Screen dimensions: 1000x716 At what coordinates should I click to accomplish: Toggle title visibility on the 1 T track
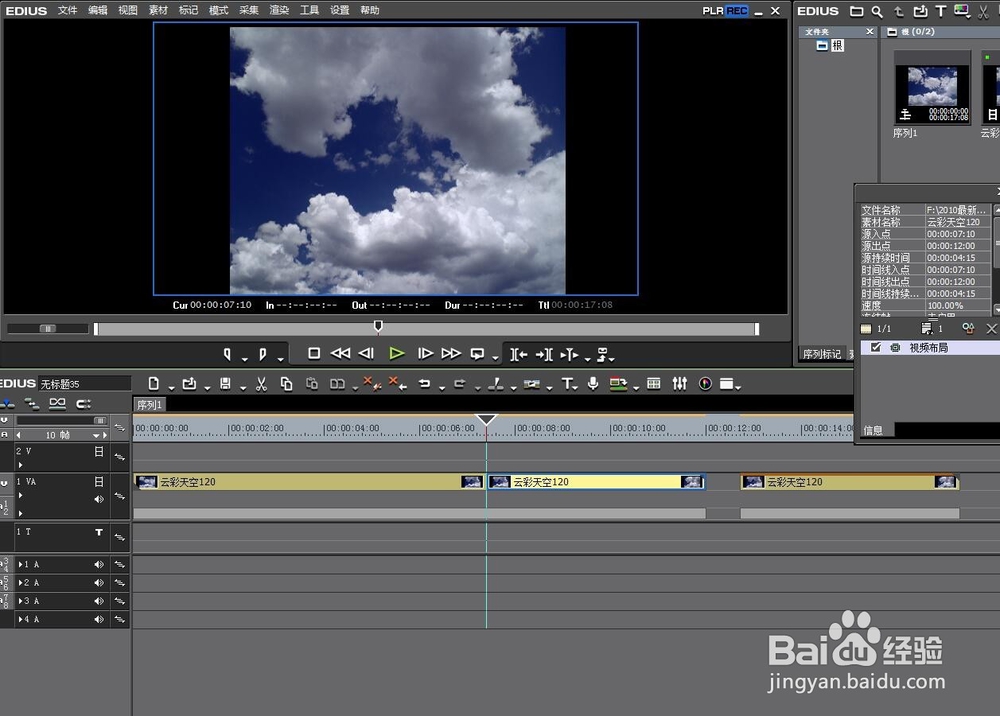point(99,532)
